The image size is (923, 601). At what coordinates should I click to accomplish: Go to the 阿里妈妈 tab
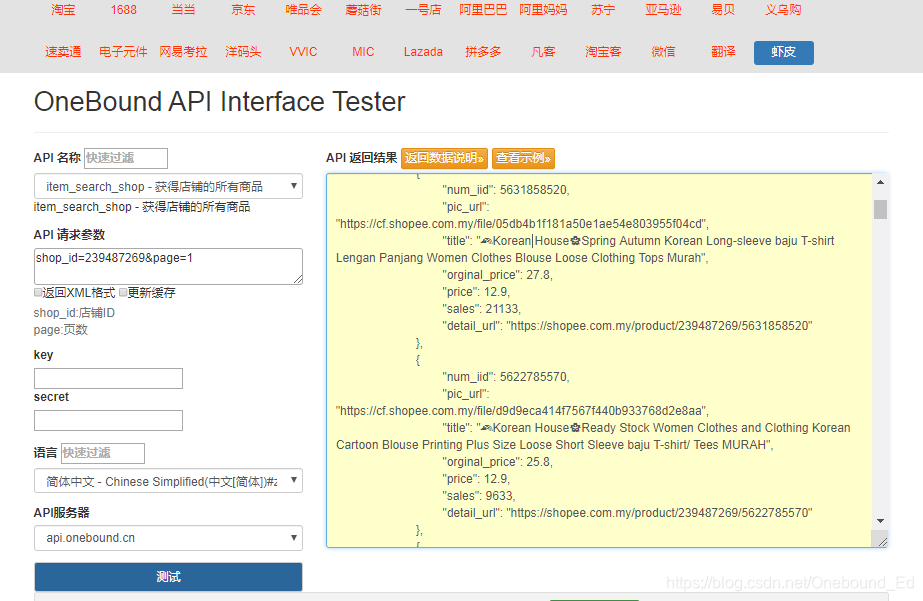543,10
